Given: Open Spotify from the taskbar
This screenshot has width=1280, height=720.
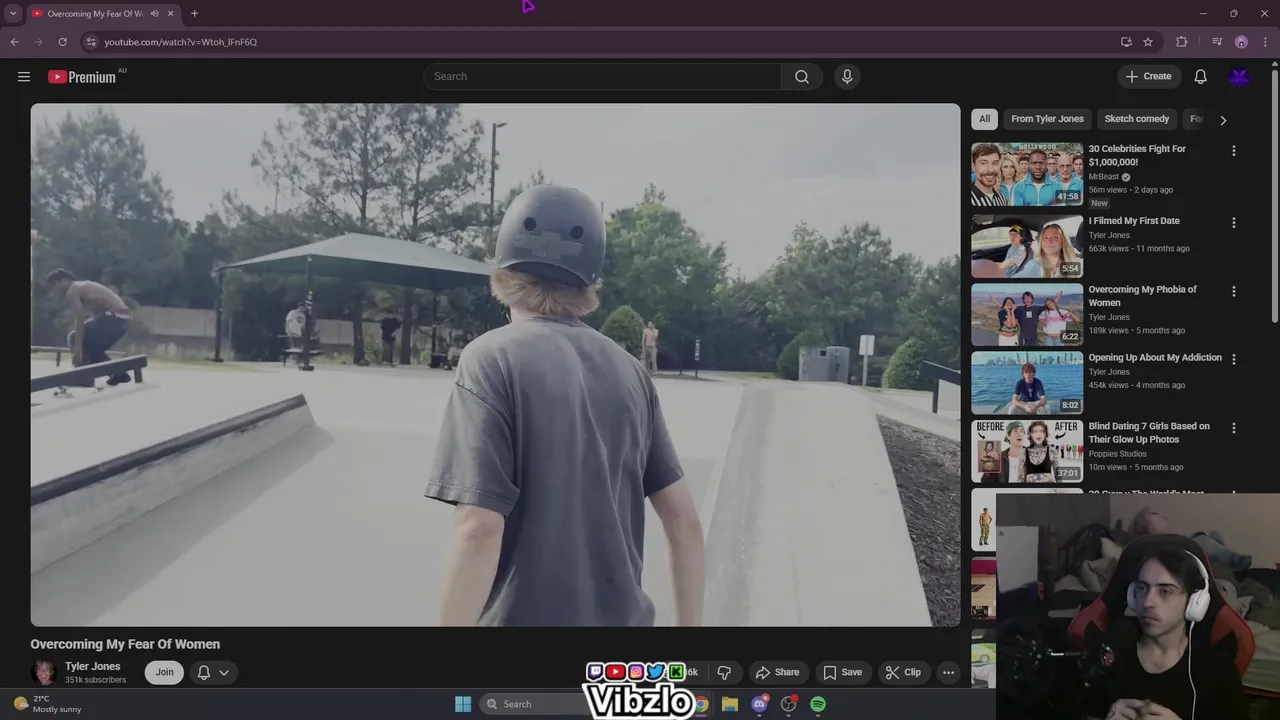Looking at the screenshot, I should 818,704.
